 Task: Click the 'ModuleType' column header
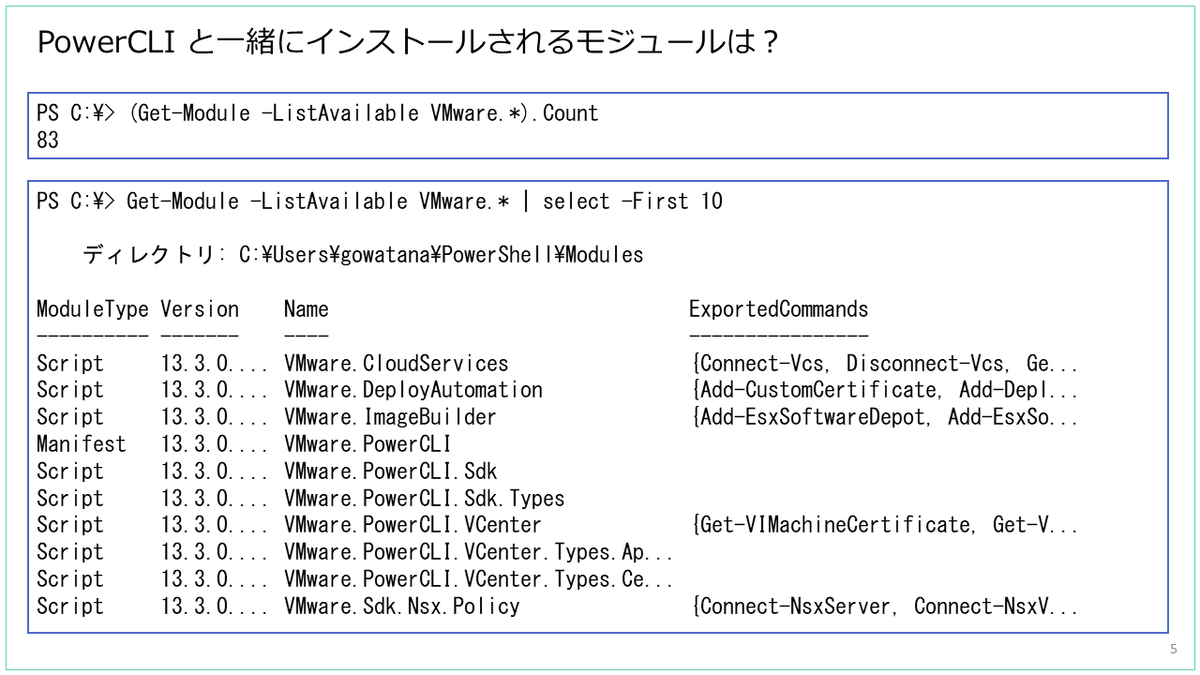point(92,309)
